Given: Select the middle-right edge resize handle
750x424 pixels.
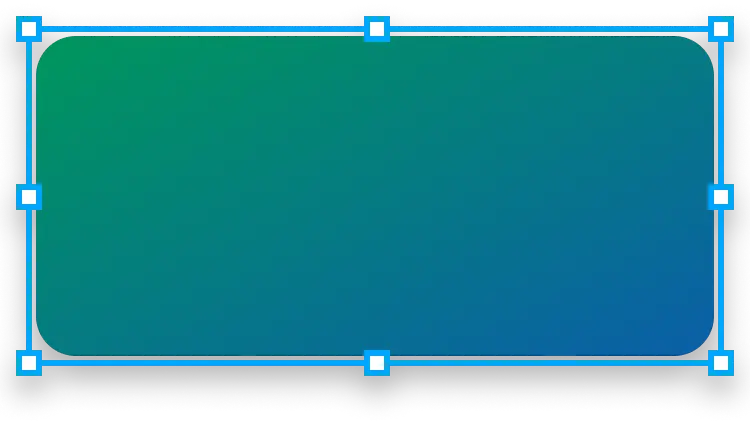Looking at the screenshot, I should (721, 196).
